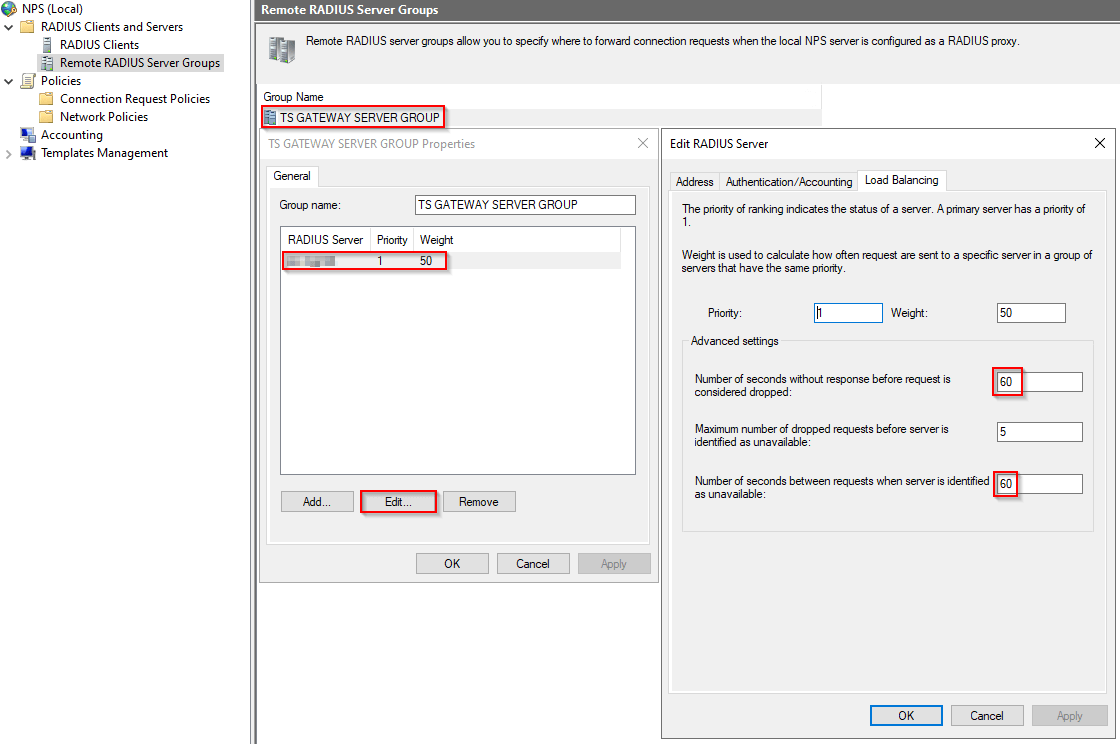Click the NPS (Local) globe icon
The height and width of the screenshot is (744, 1120).
point(11,9)
